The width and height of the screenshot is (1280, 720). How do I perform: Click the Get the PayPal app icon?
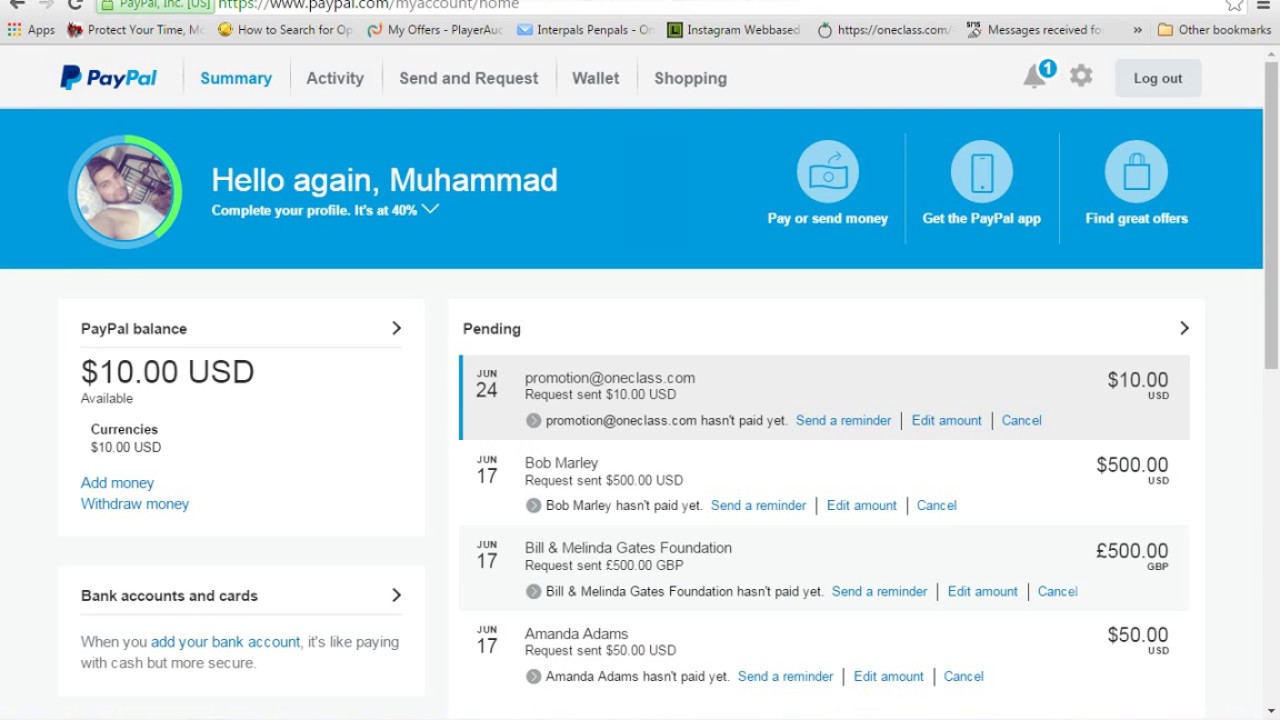pyautogui.click(x=981, y=172)
